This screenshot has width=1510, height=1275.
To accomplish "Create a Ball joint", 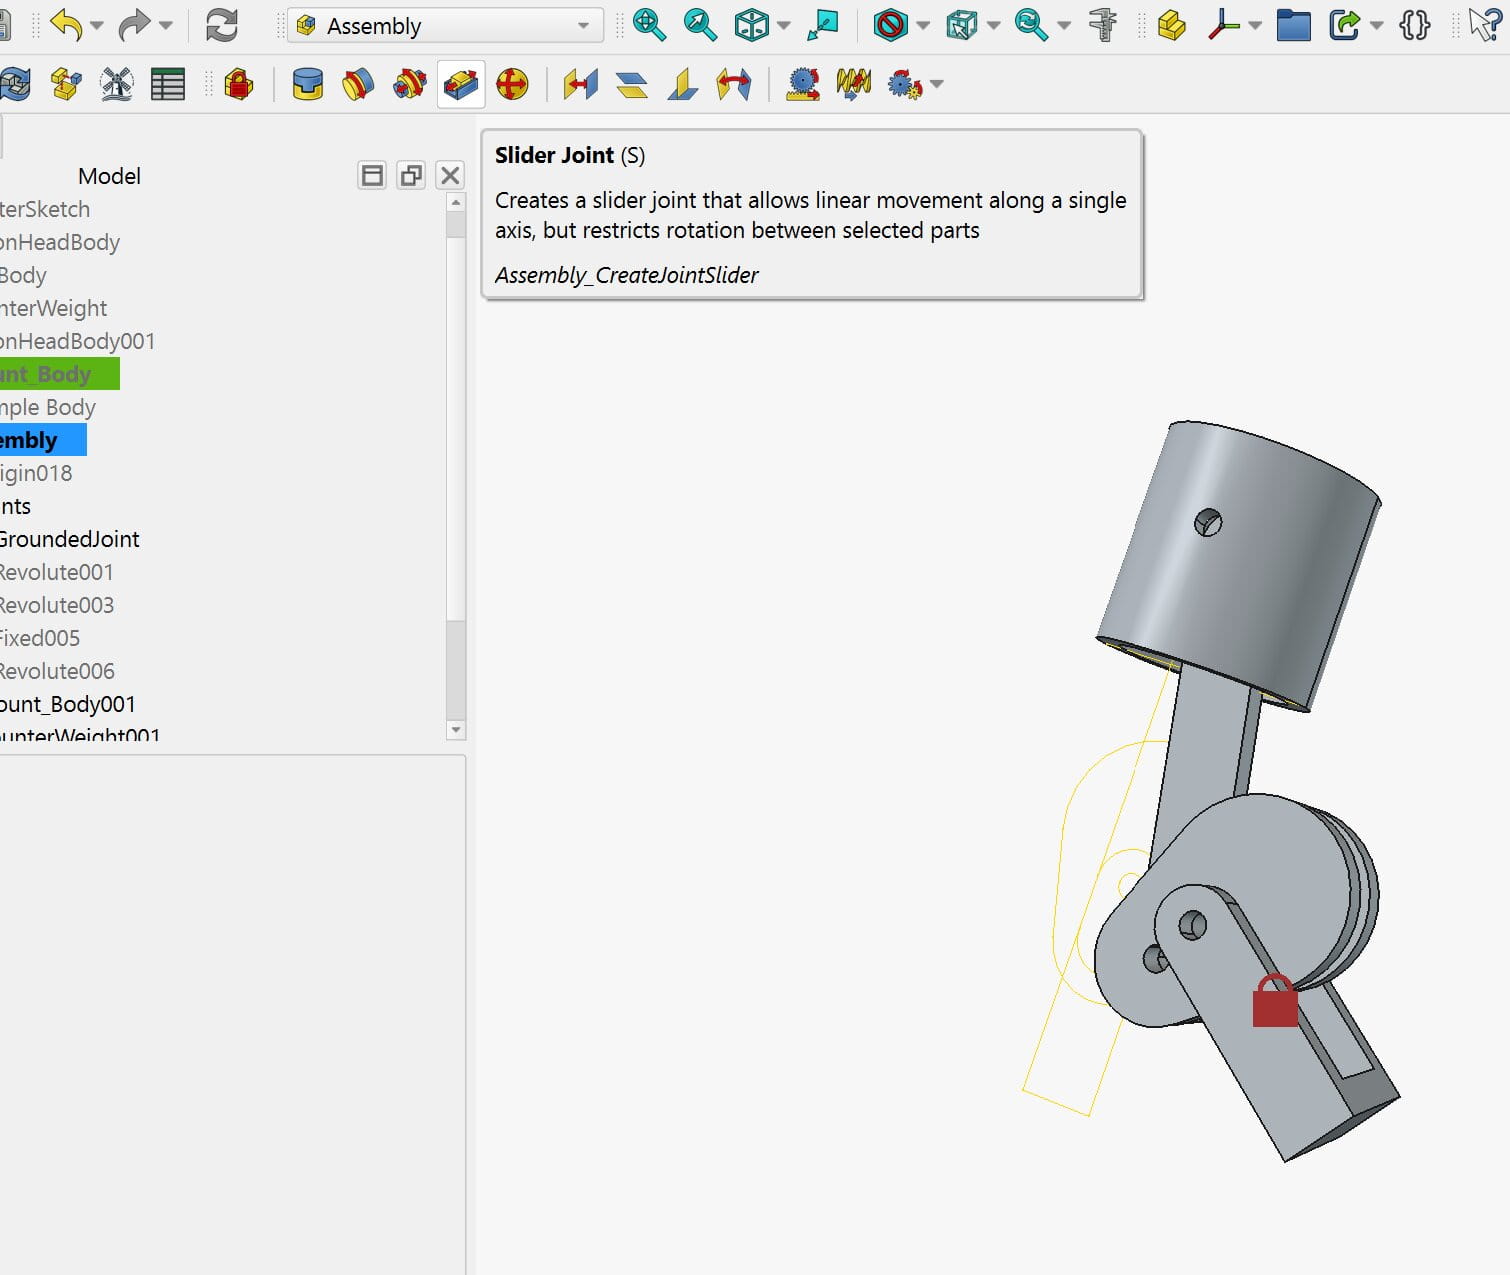I will [512, 85].
